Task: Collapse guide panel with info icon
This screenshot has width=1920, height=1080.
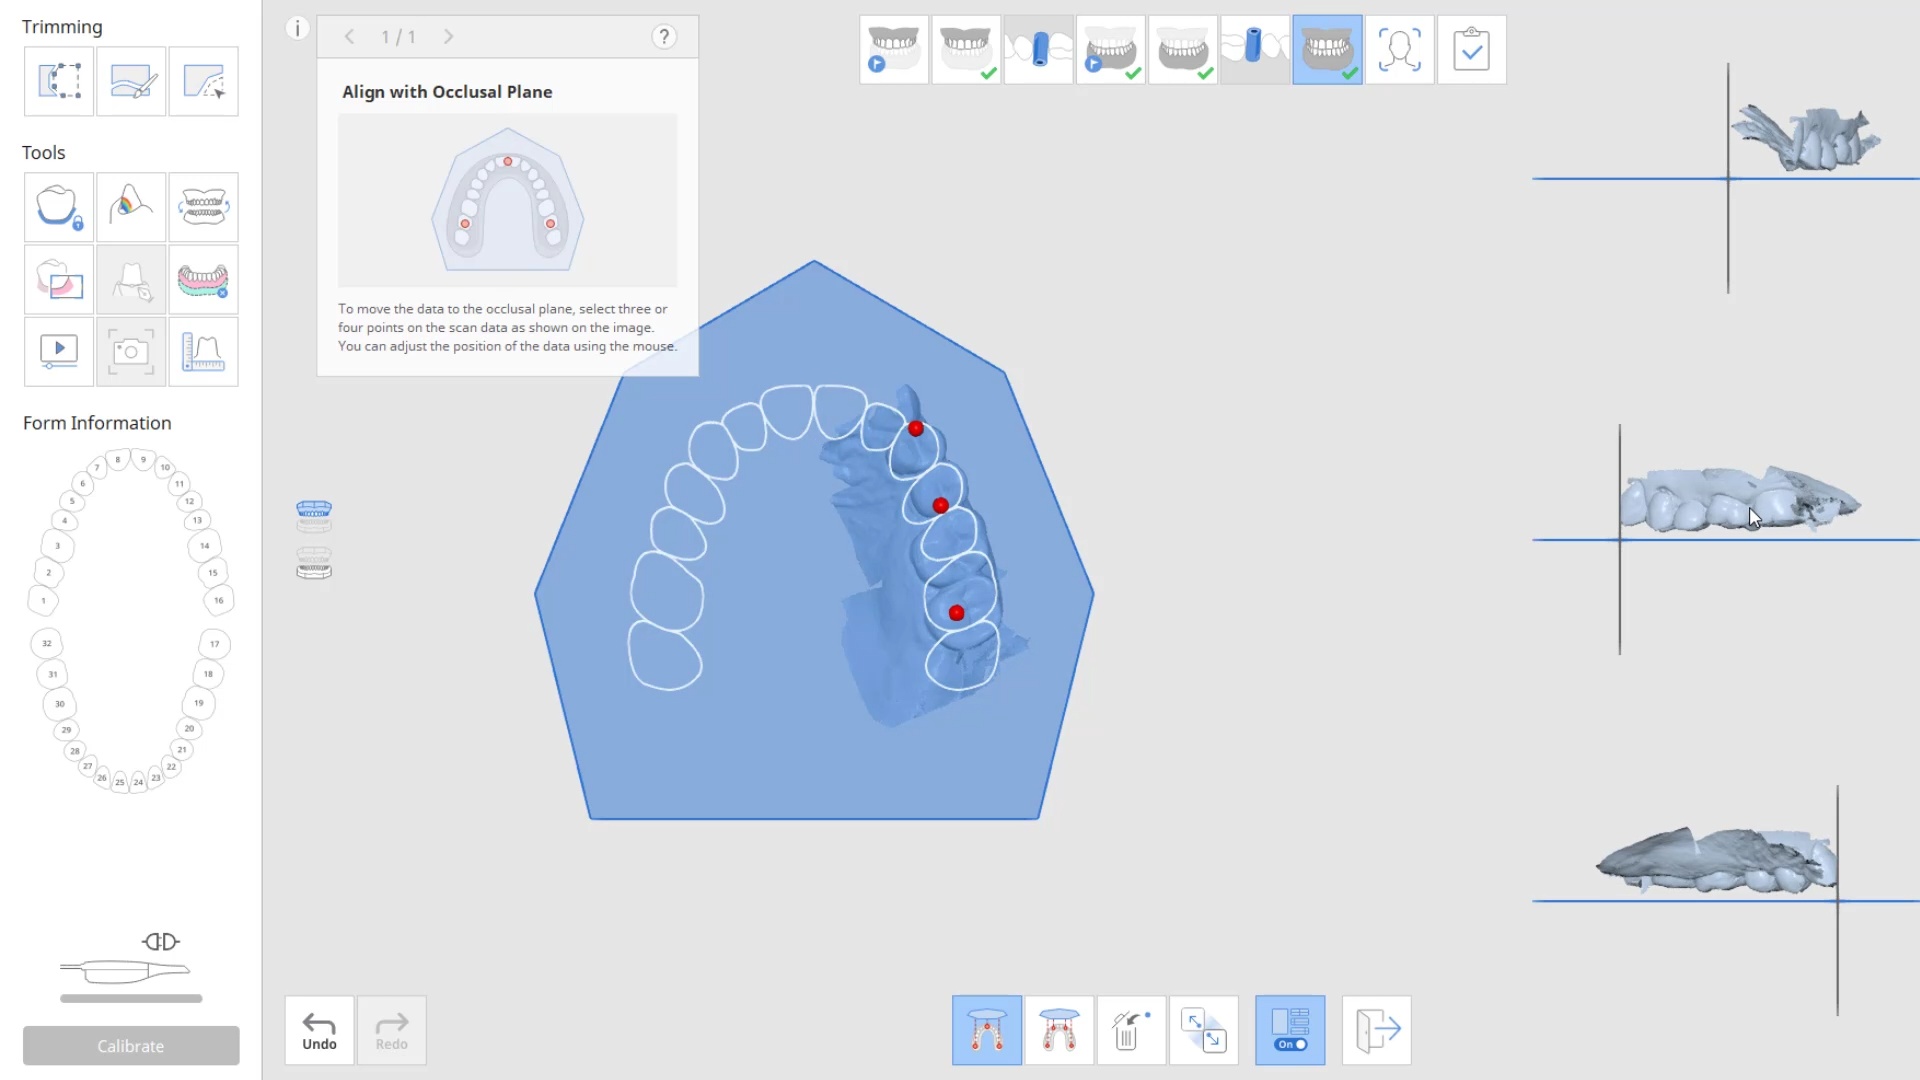Action: [297, 29]
